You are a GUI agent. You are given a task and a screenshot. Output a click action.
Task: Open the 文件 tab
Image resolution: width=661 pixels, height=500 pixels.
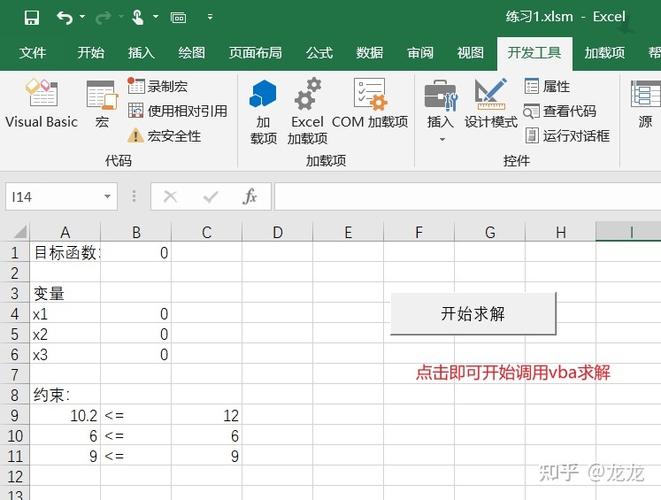click(x=32, y=53)
